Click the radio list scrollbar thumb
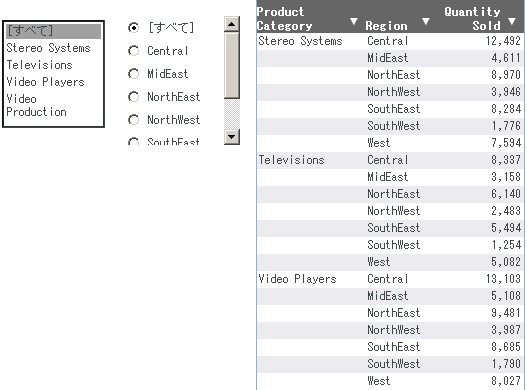Screen dimensions: 527x390 pos(232,65)
